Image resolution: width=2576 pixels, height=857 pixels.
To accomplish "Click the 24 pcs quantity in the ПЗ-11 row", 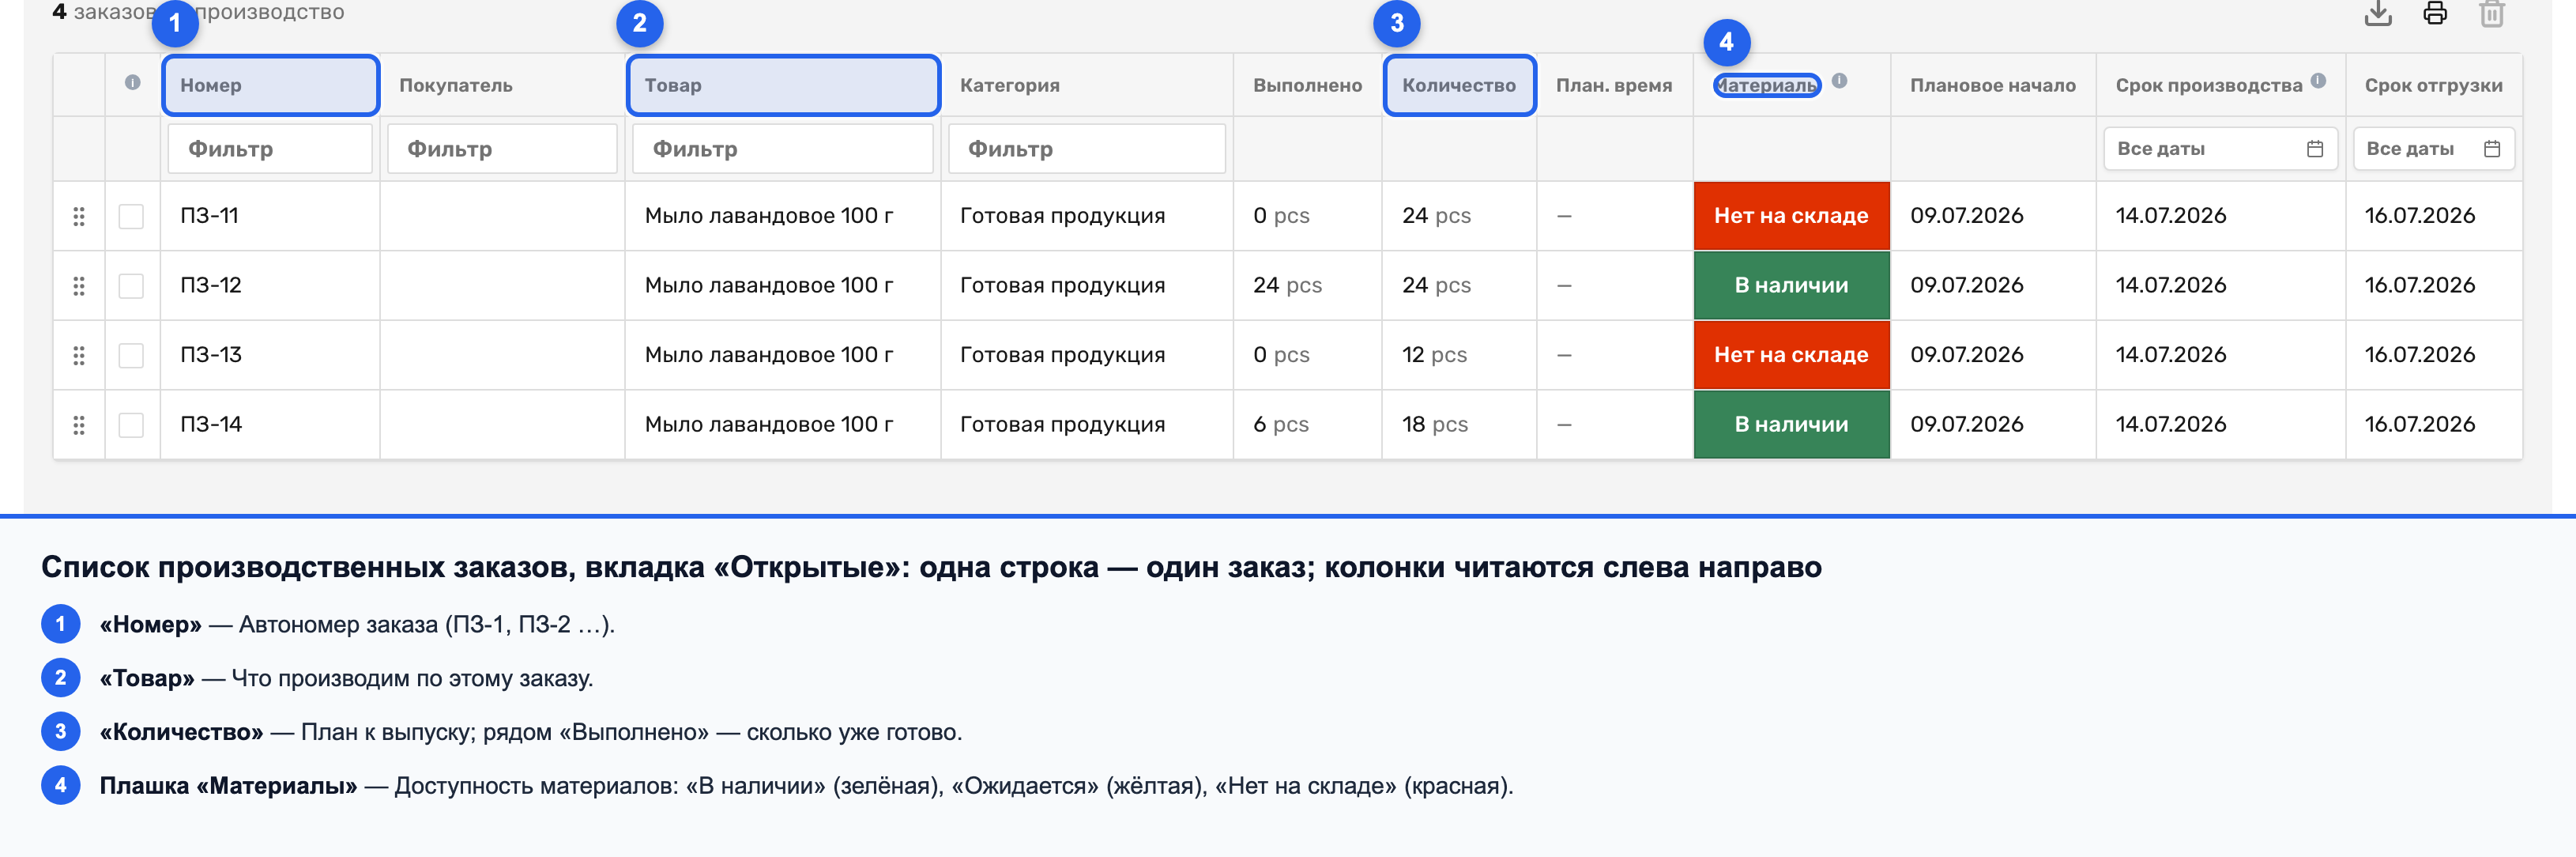I will pos(1436,216).
